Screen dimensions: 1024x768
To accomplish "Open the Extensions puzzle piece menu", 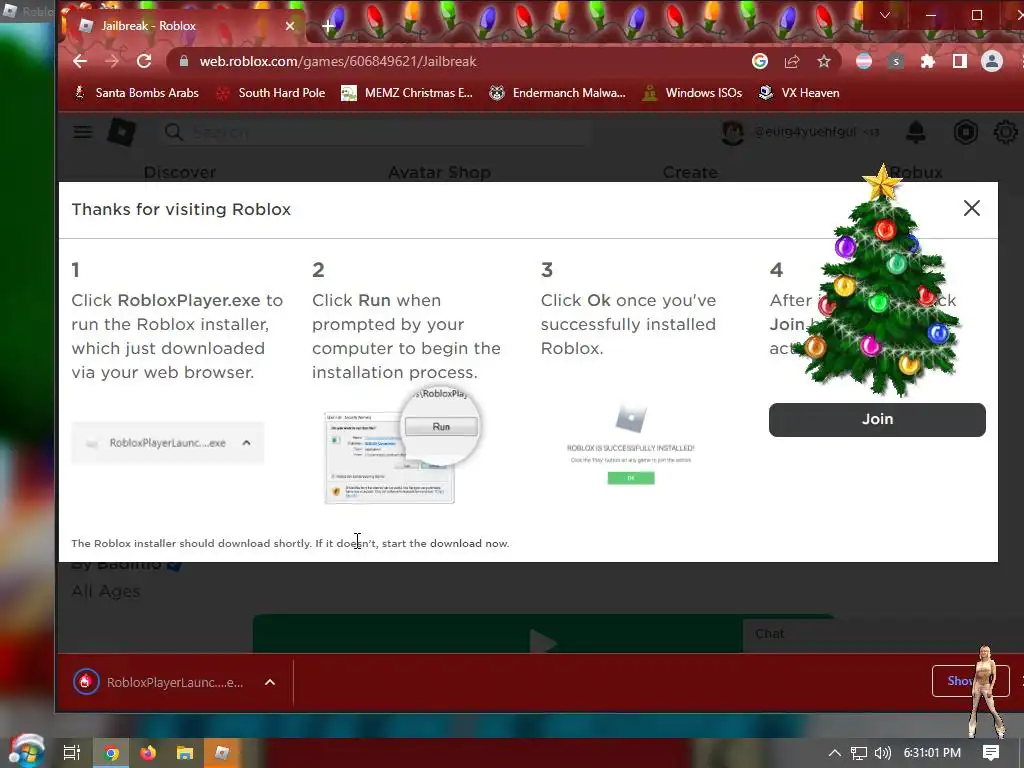I will point(927,61).
